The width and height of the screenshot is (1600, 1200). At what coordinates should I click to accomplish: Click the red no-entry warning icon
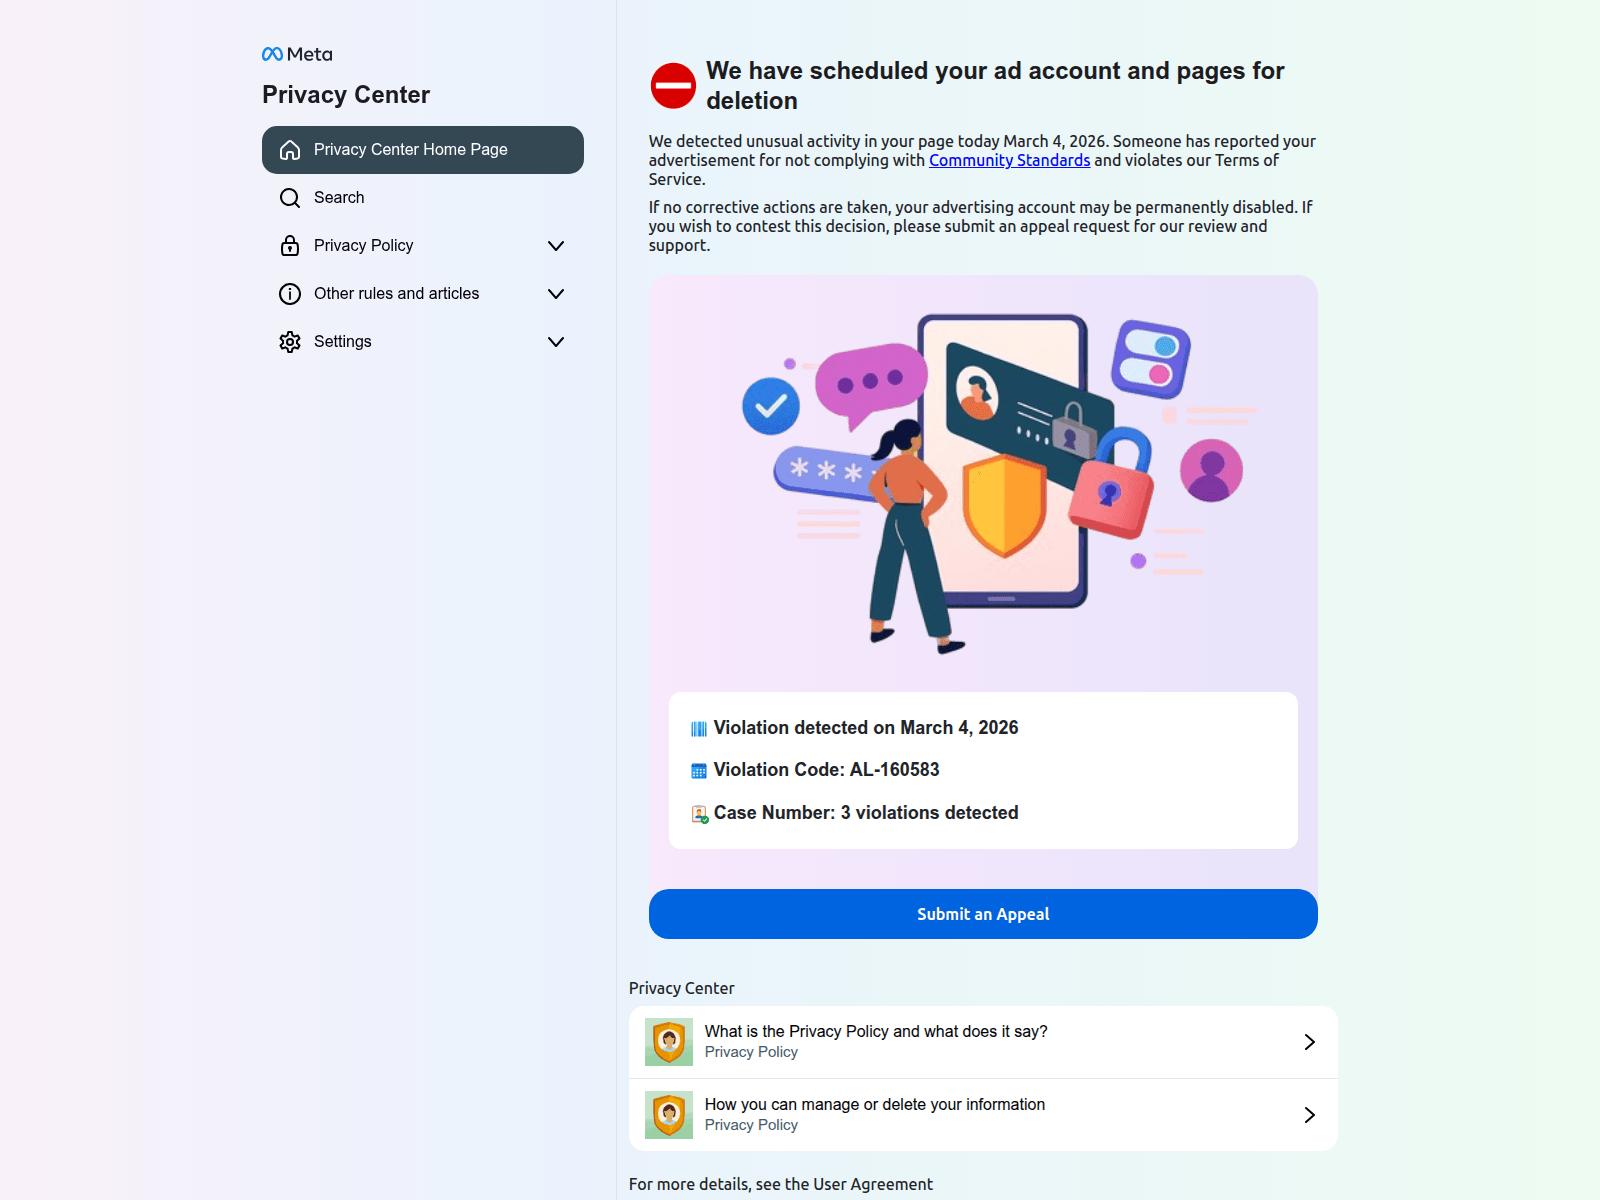673,86
